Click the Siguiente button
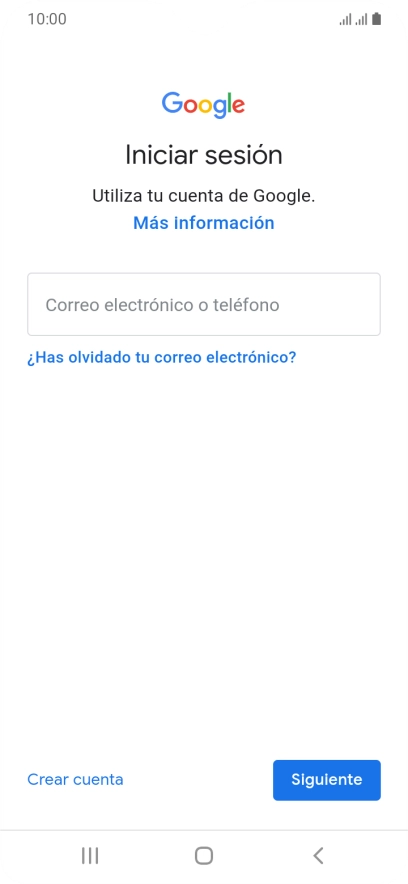Image resolution: width=408 pixels, height=884 pixels. [x=327, y=780]
